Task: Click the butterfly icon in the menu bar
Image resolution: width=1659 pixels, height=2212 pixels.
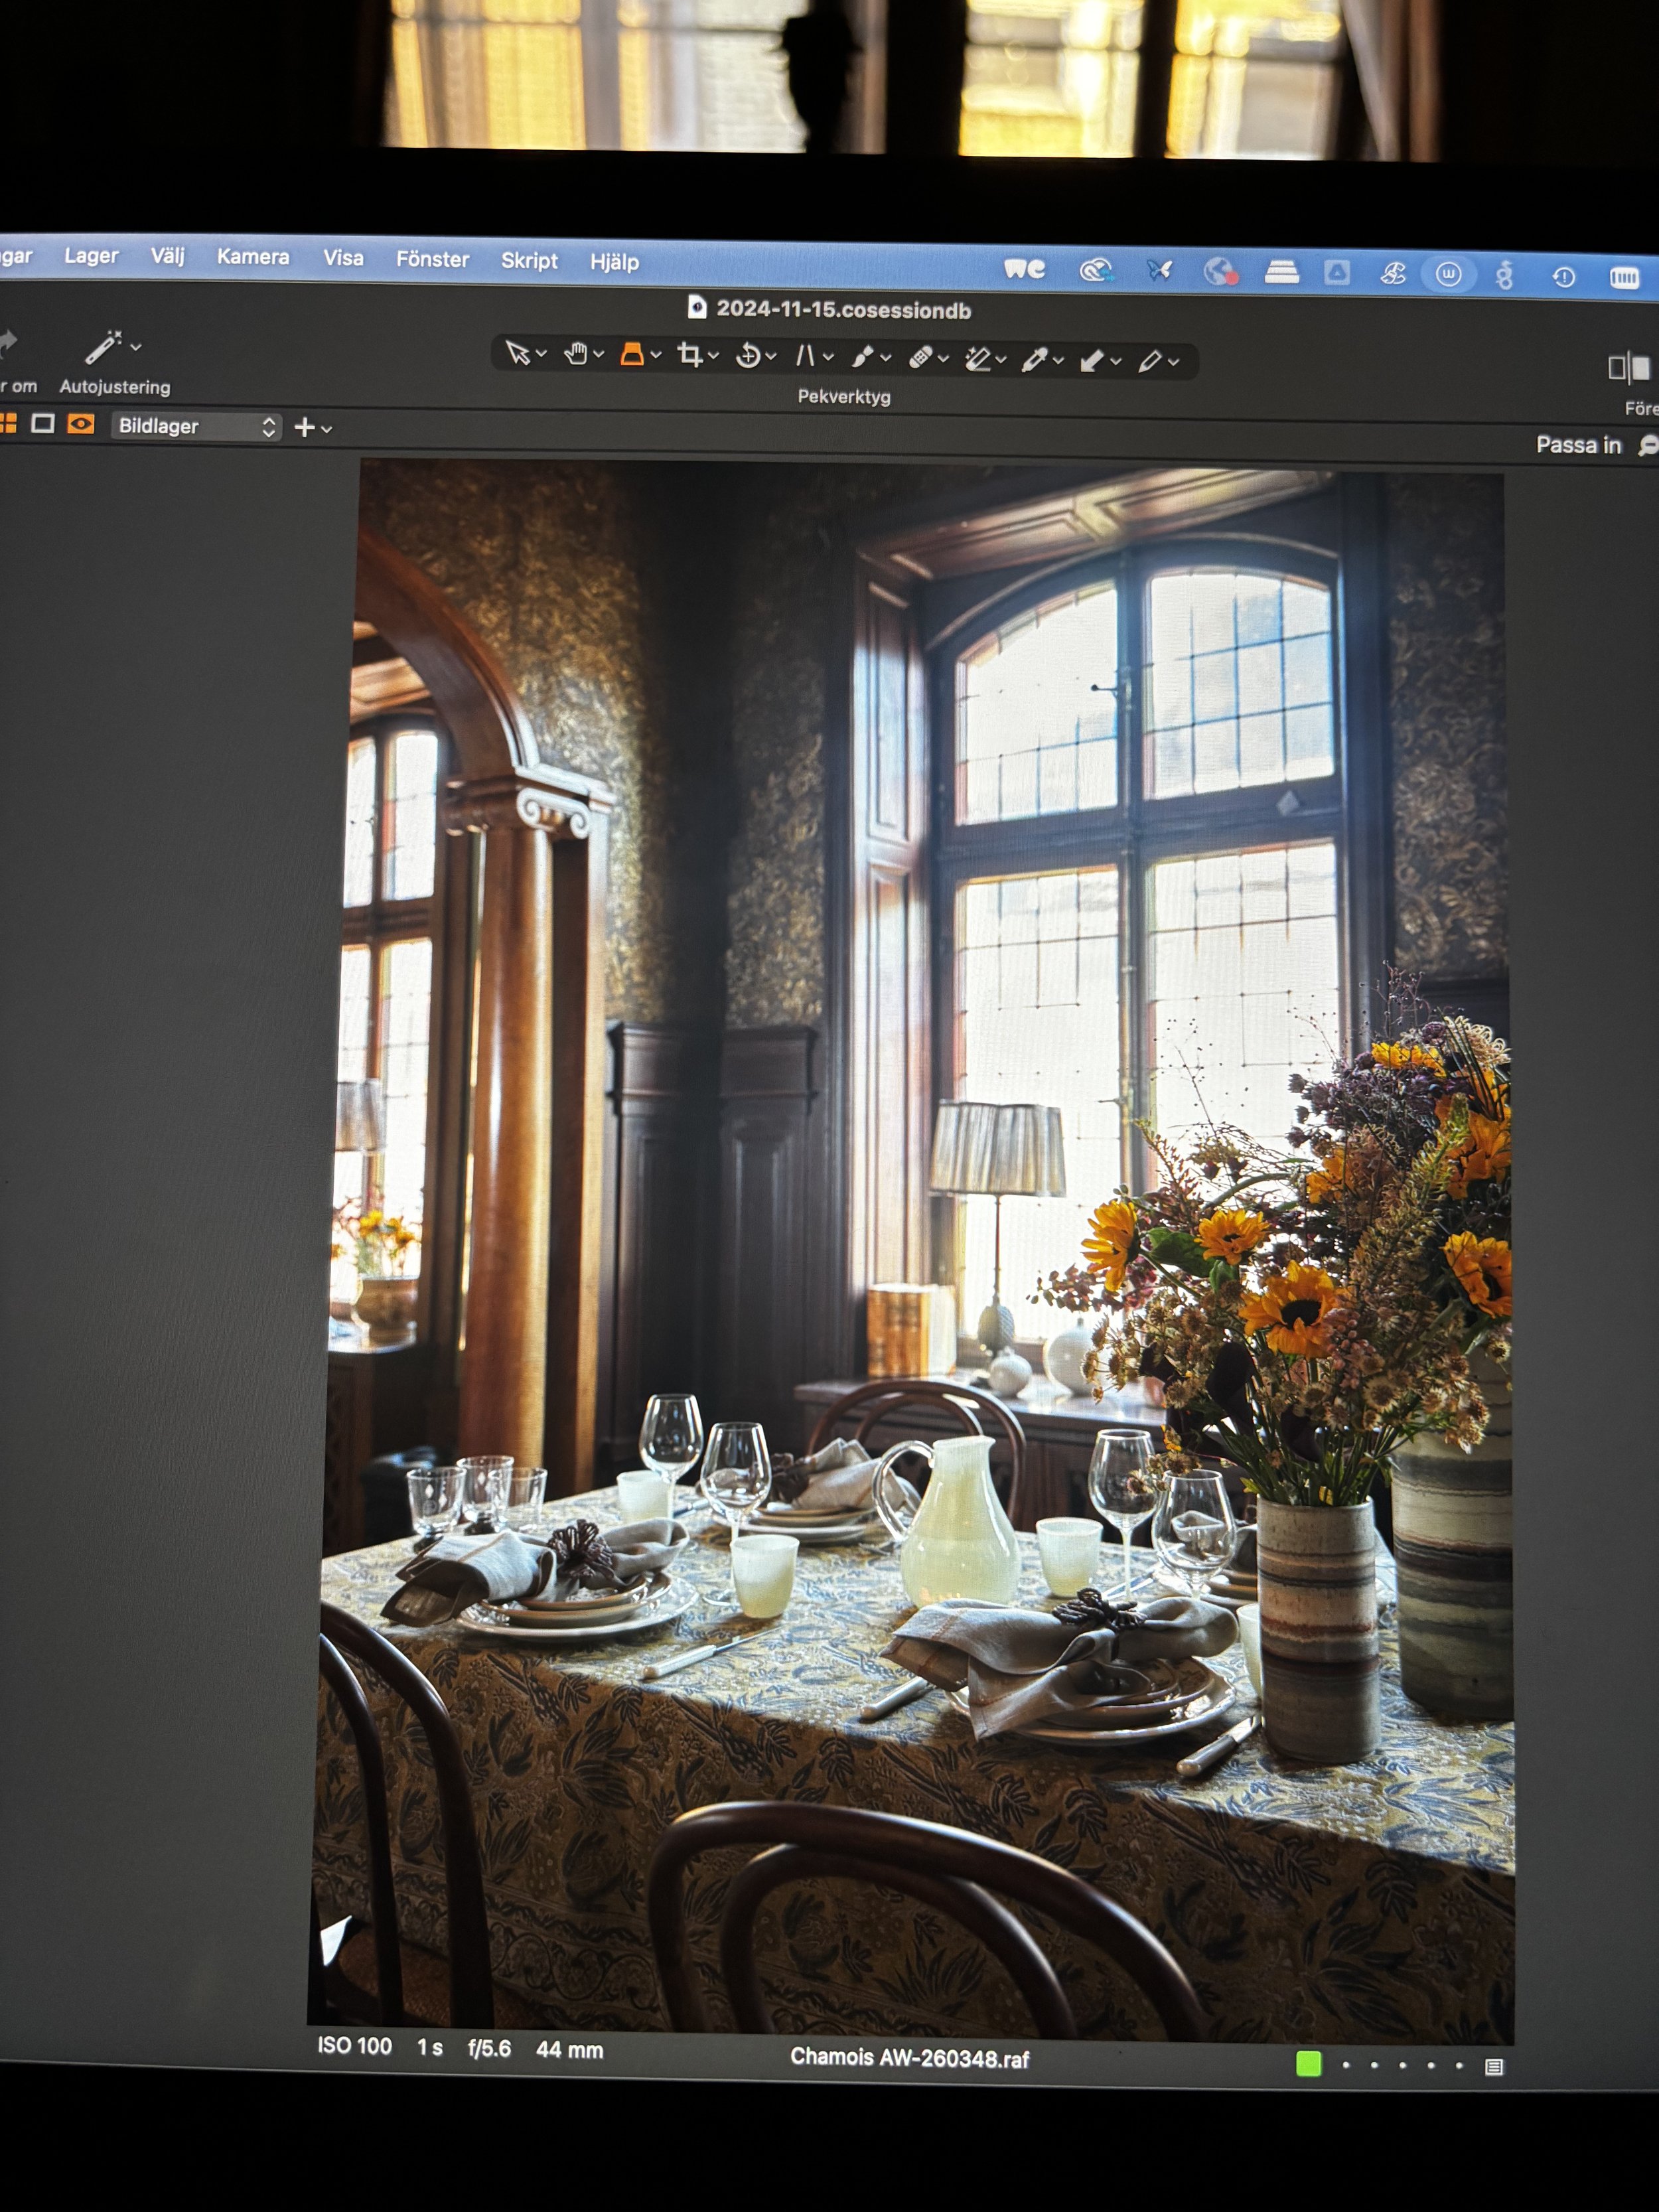Action: pos(1160,270)
